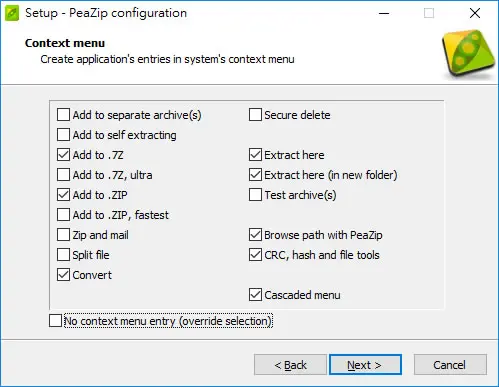Screen dimensions: 499x387
Task: Check the Split file checkbox
Action: [63, 255]
